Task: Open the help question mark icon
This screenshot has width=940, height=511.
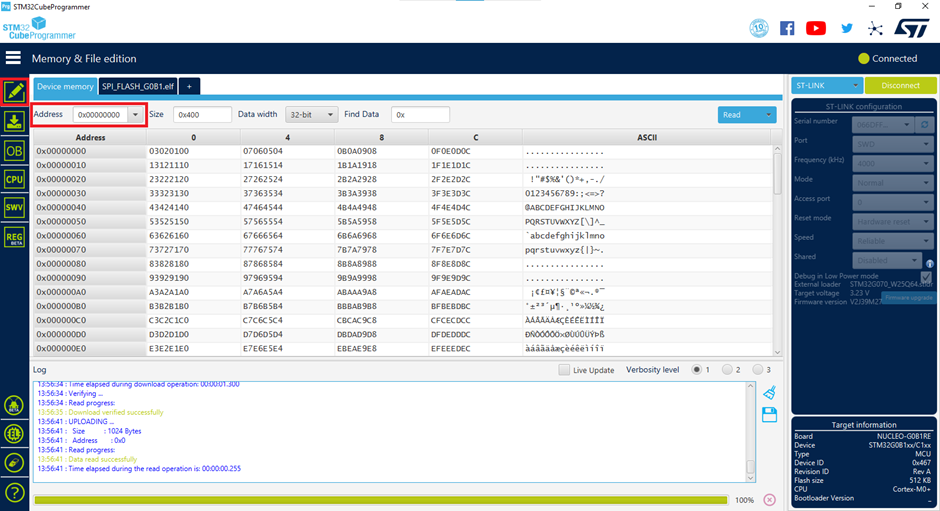Action: point(14,493)
